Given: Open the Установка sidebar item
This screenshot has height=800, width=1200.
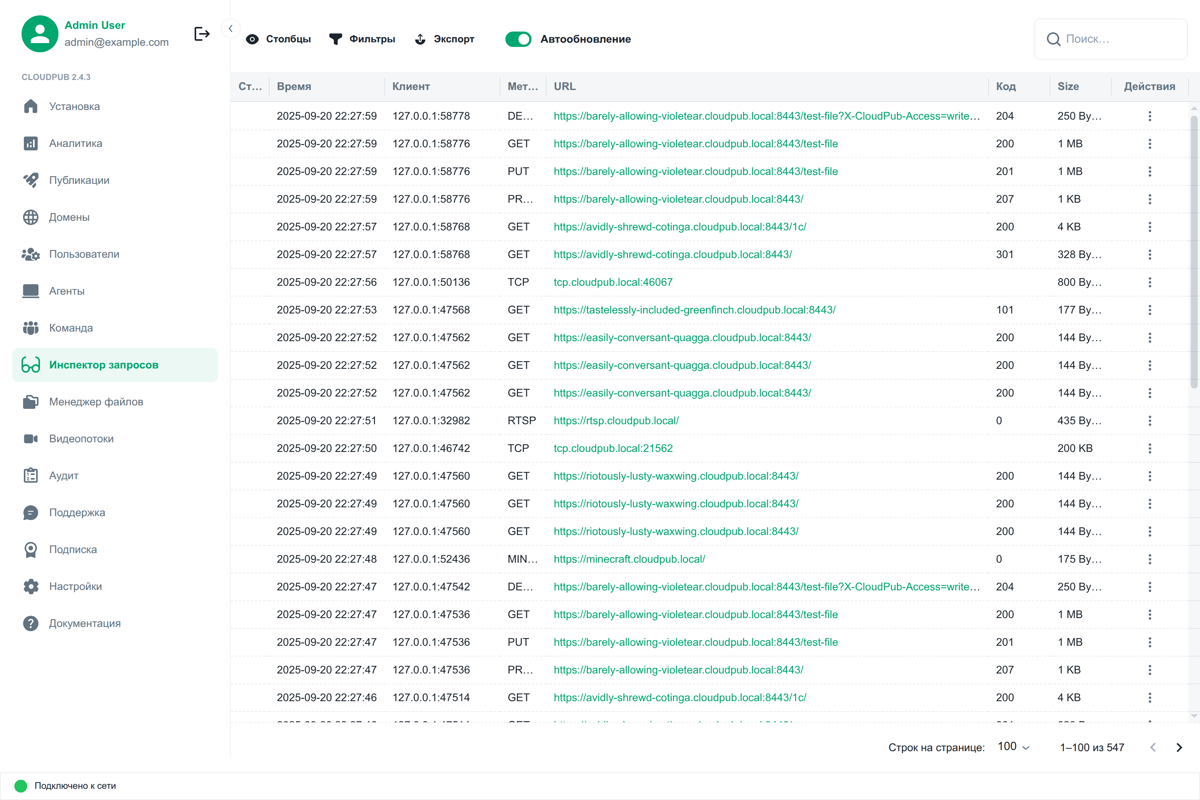Looking at the screenshot, I should click(x=75, y=107).
